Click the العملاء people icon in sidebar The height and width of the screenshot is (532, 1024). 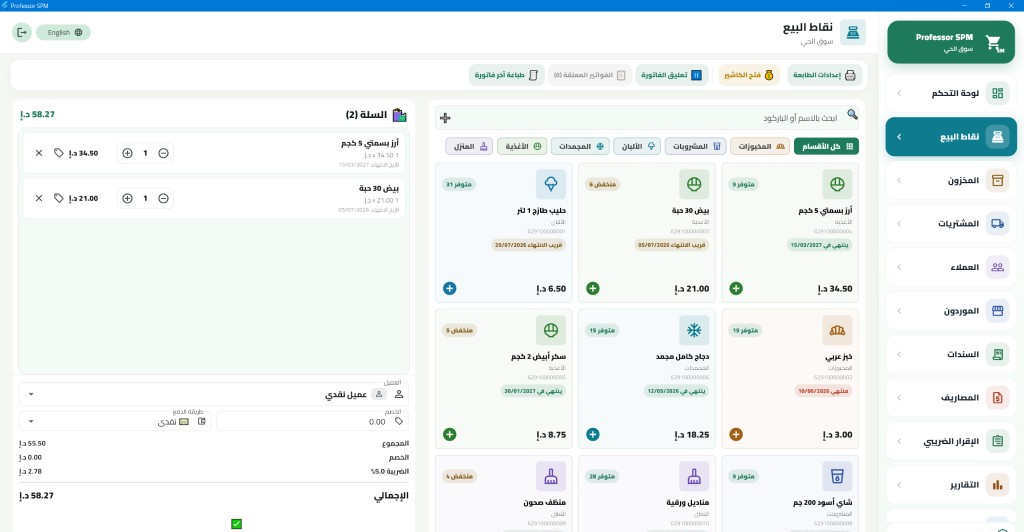tap(997, 267)
